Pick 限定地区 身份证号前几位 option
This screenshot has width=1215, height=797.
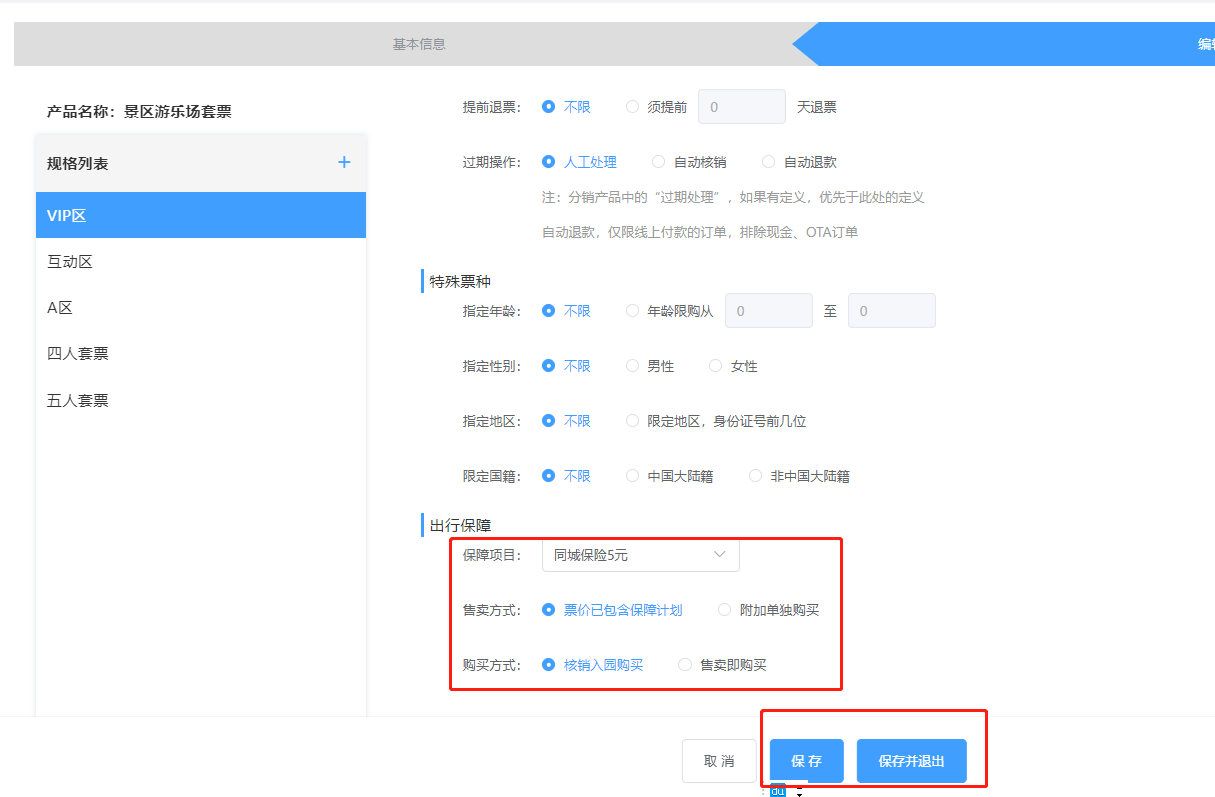point(632,421)
